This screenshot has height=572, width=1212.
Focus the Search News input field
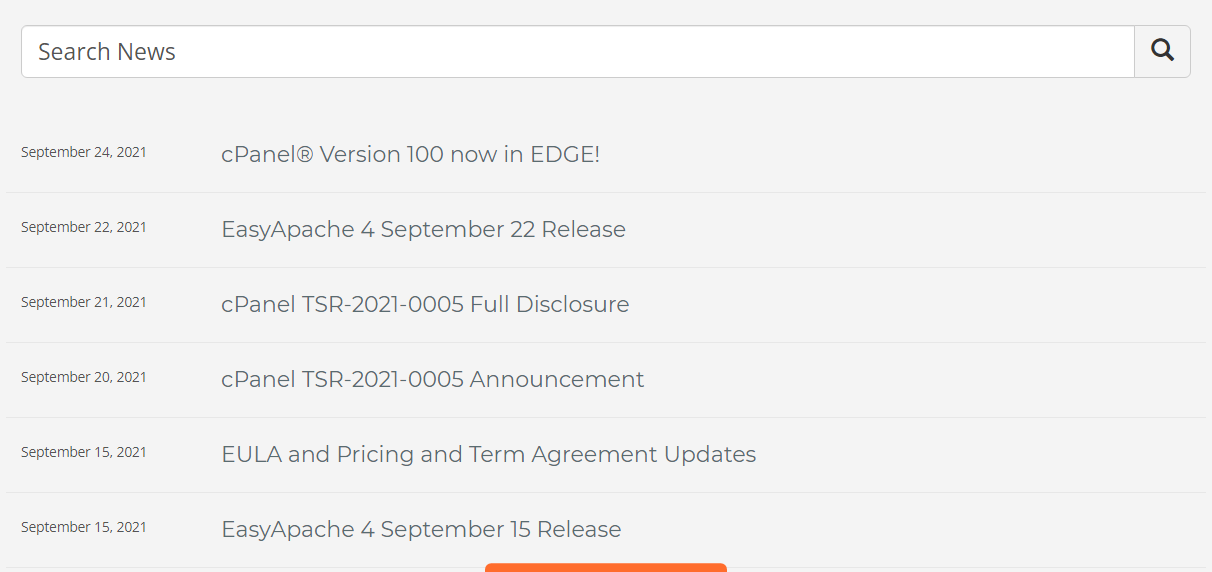pos(578,51)
